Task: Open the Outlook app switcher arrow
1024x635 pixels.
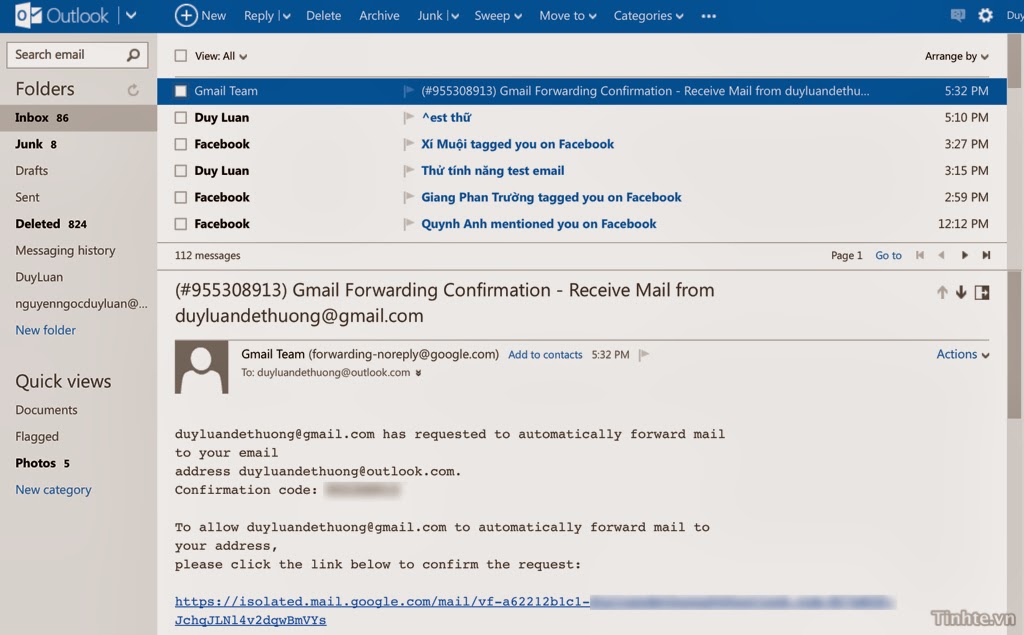Action: (131, 15)
